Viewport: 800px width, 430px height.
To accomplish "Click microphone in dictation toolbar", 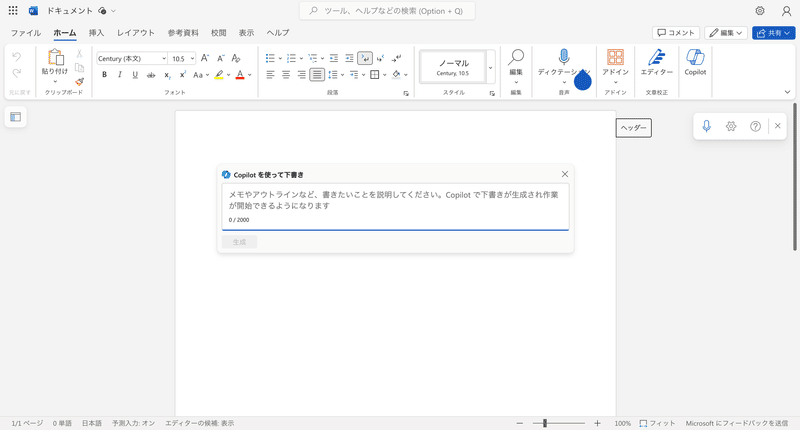I will point(707,126).
